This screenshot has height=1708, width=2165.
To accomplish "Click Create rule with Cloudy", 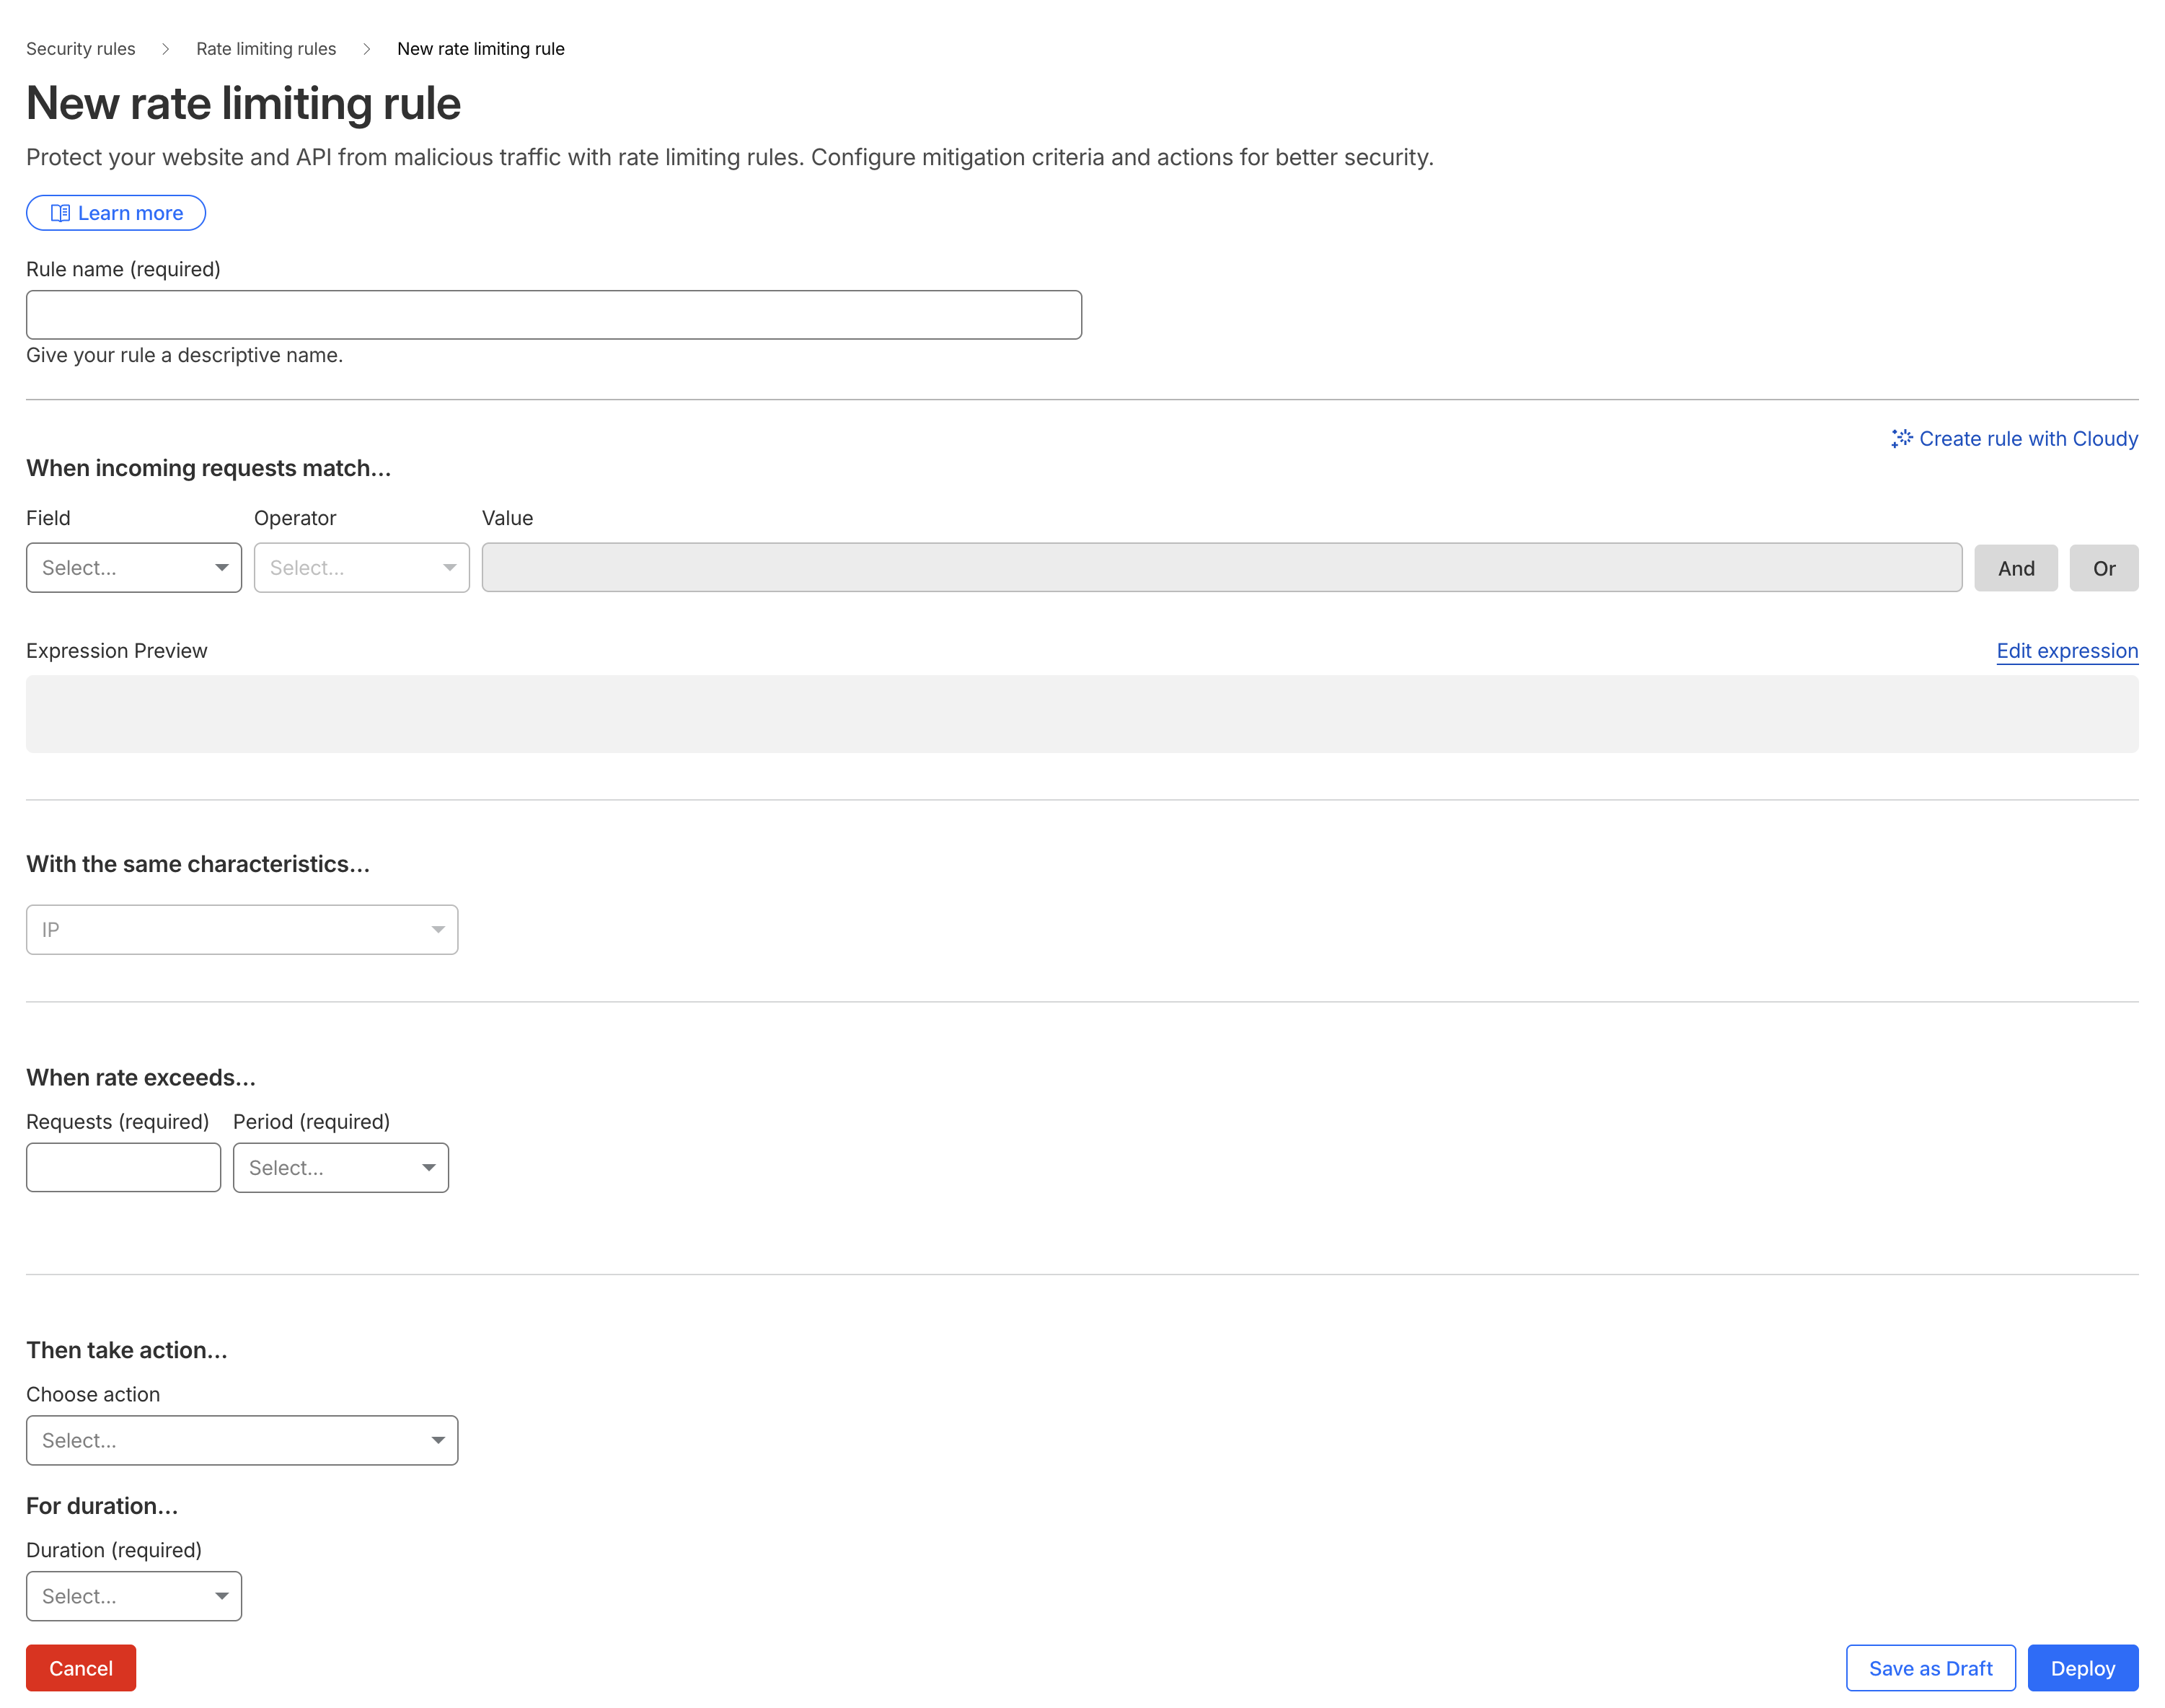I will (x=2027, y=439).
